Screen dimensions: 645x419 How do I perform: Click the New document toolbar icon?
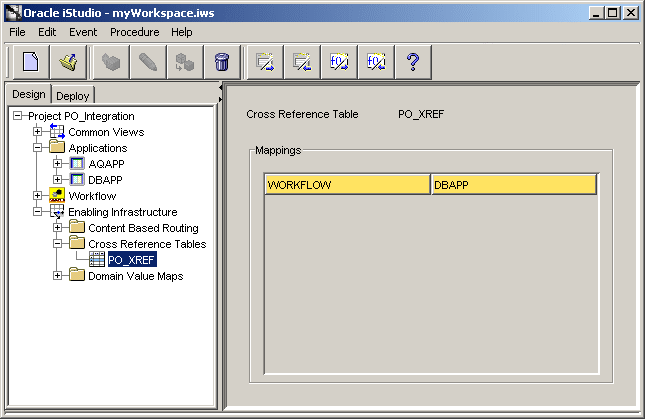pyautogui.click(x=31, y=62)
